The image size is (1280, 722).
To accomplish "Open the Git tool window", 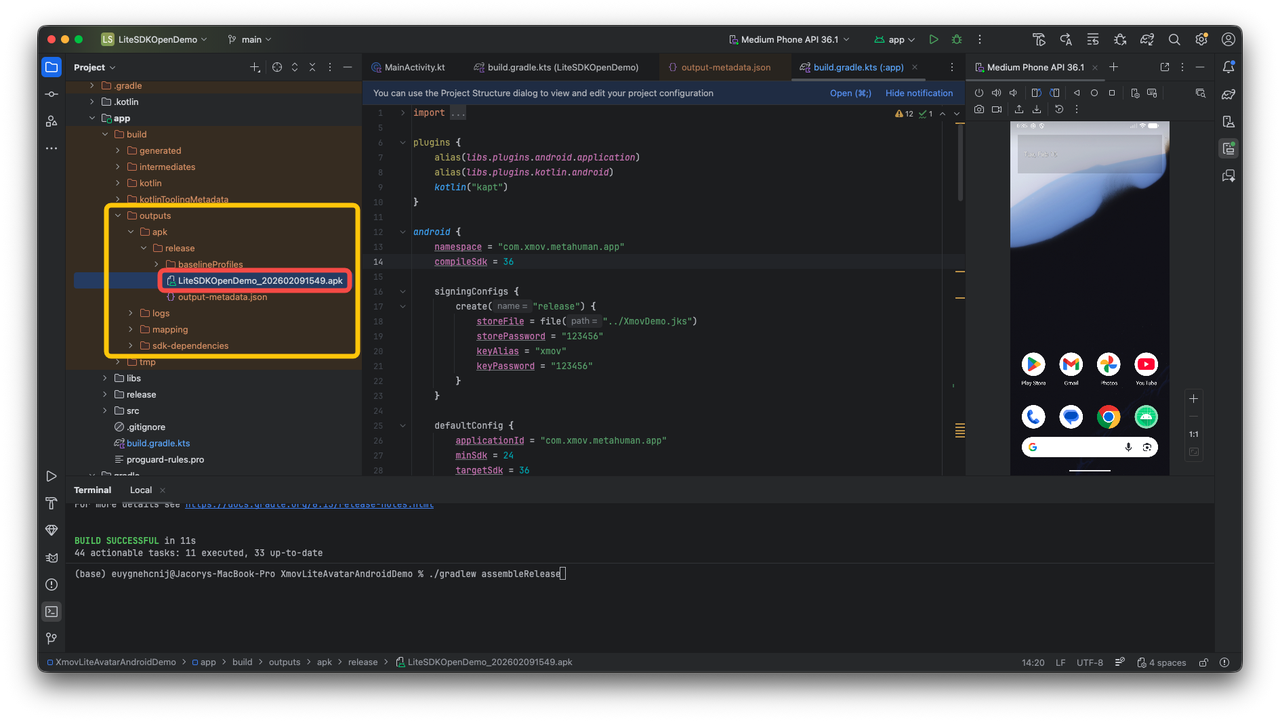I will coord(51,638).
